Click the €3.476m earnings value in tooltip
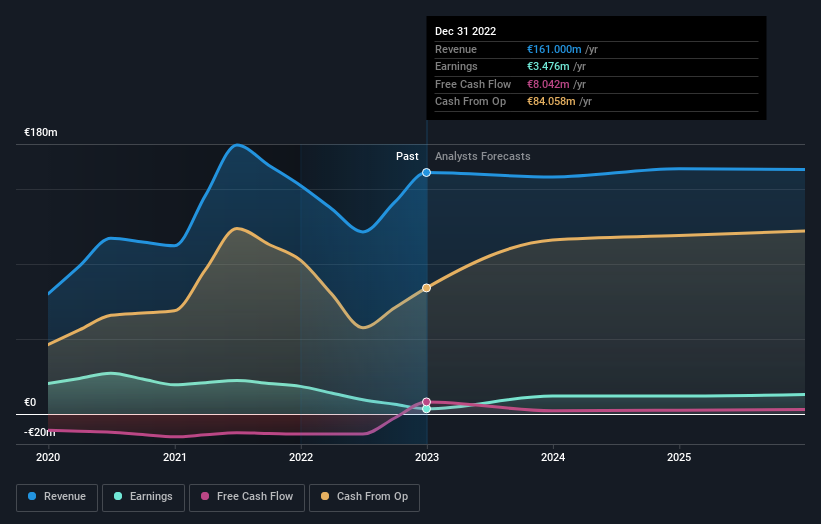 click(x=548, y=66)
